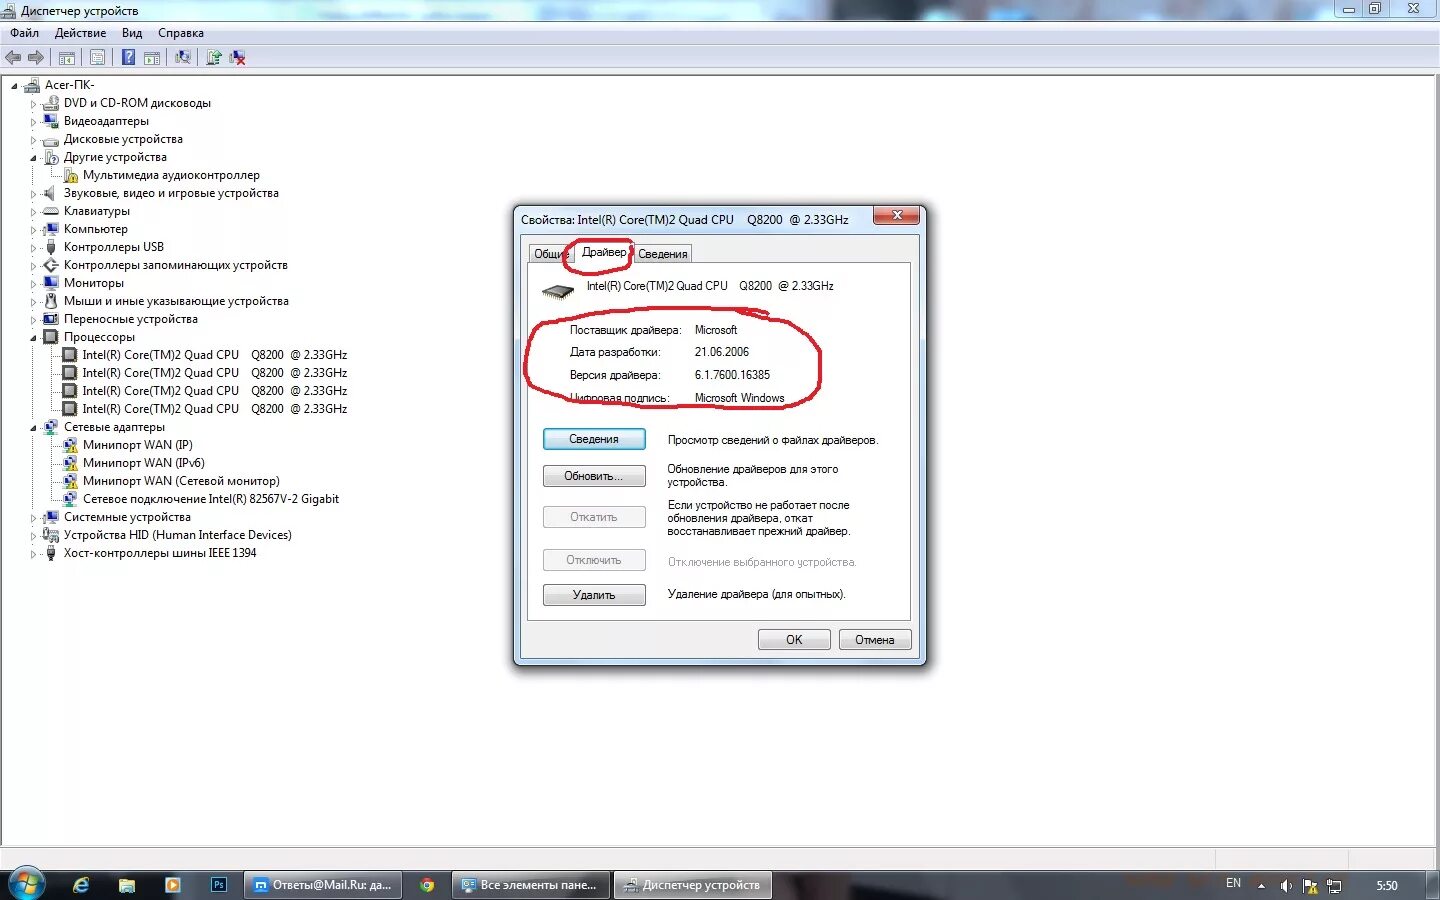Image resolution: width=1440 pixels, height=900 pixels.
Task: Switch to the Общие tab
Action: (x=549, y=254)
